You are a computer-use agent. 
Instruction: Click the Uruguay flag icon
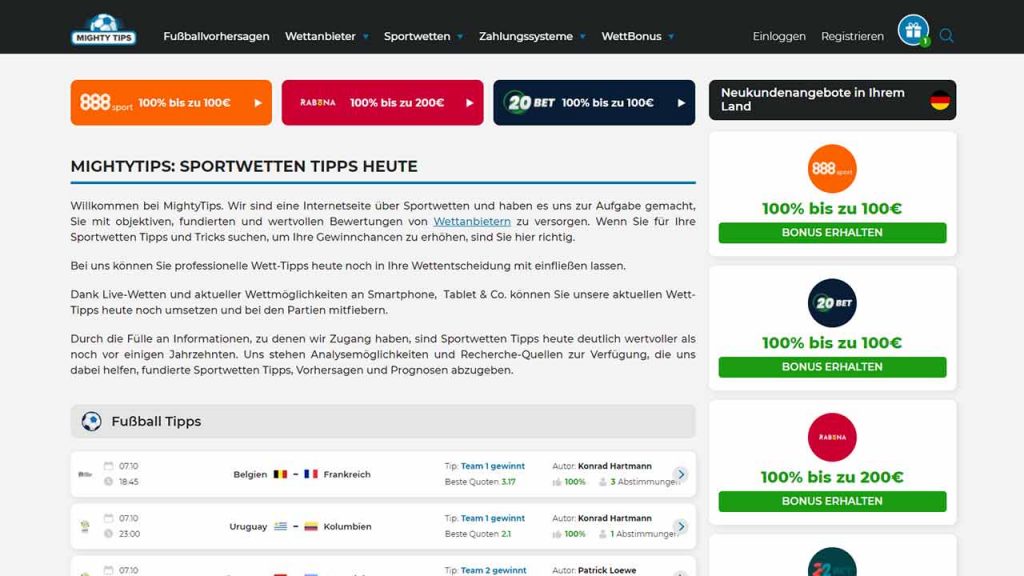pyautogui.click(x=280, y=526)
